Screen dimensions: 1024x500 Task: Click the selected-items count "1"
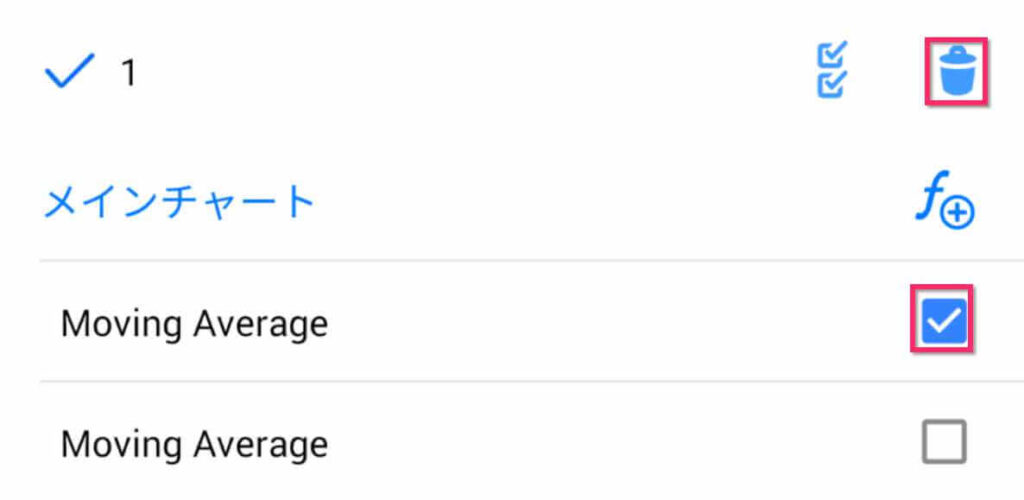pos(128,73)
